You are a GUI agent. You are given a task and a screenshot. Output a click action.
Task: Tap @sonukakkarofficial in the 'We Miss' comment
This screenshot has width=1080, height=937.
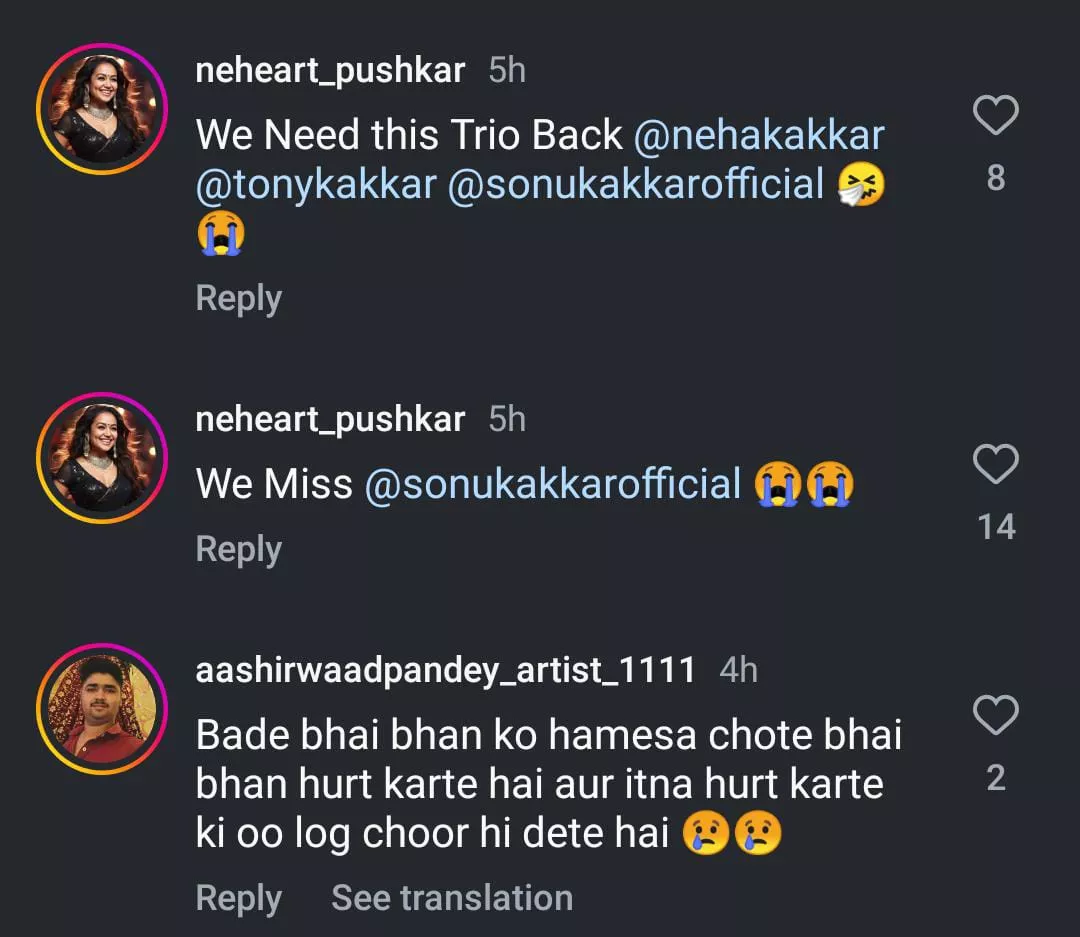(553, 484)
